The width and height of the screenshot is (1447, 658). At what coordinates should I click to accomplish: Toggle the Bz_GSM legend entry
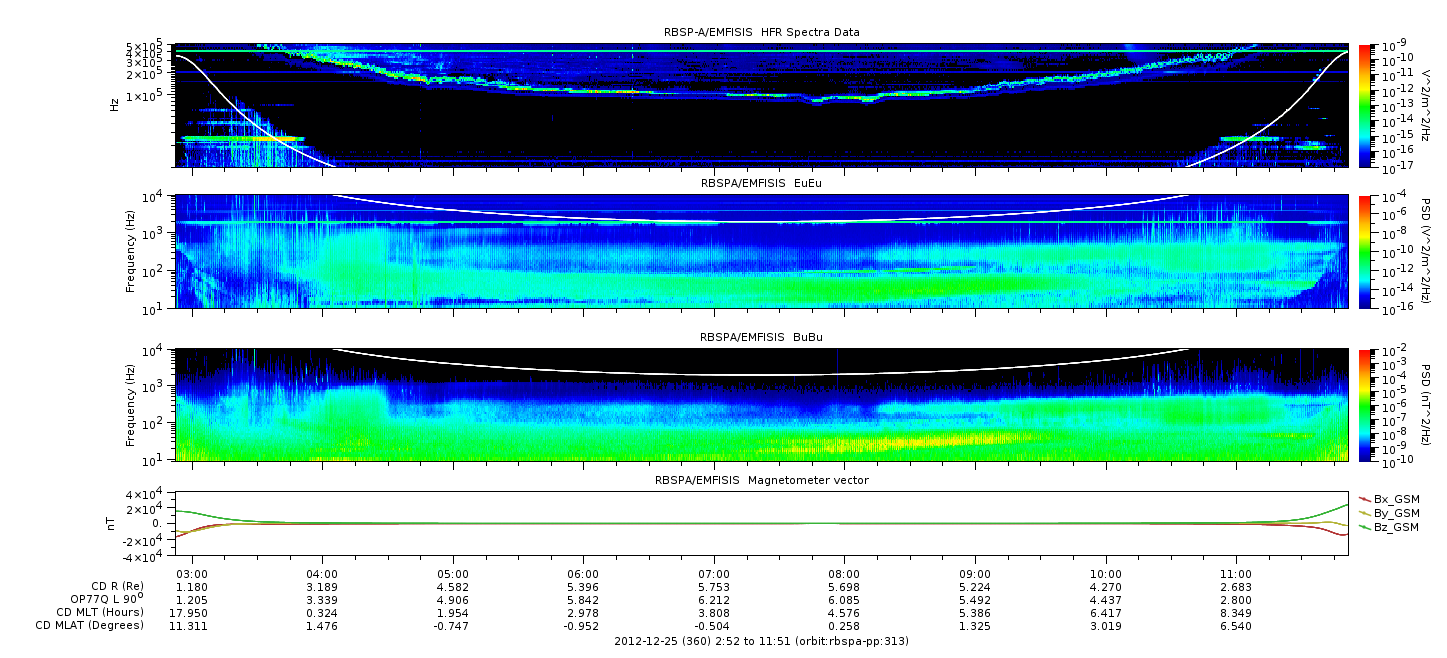click(1395, 527)
